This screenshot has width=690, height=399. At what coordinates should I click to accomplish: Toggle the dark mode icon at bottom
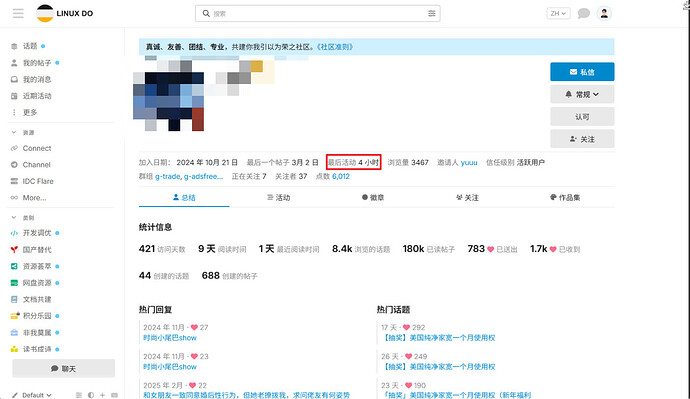91,395
